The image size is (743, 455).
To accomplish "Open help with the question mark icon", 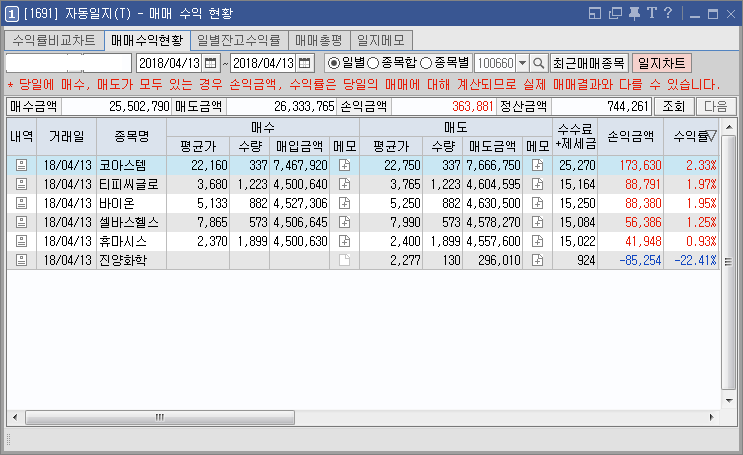I will pyautogui.click(x=668, y=13).
